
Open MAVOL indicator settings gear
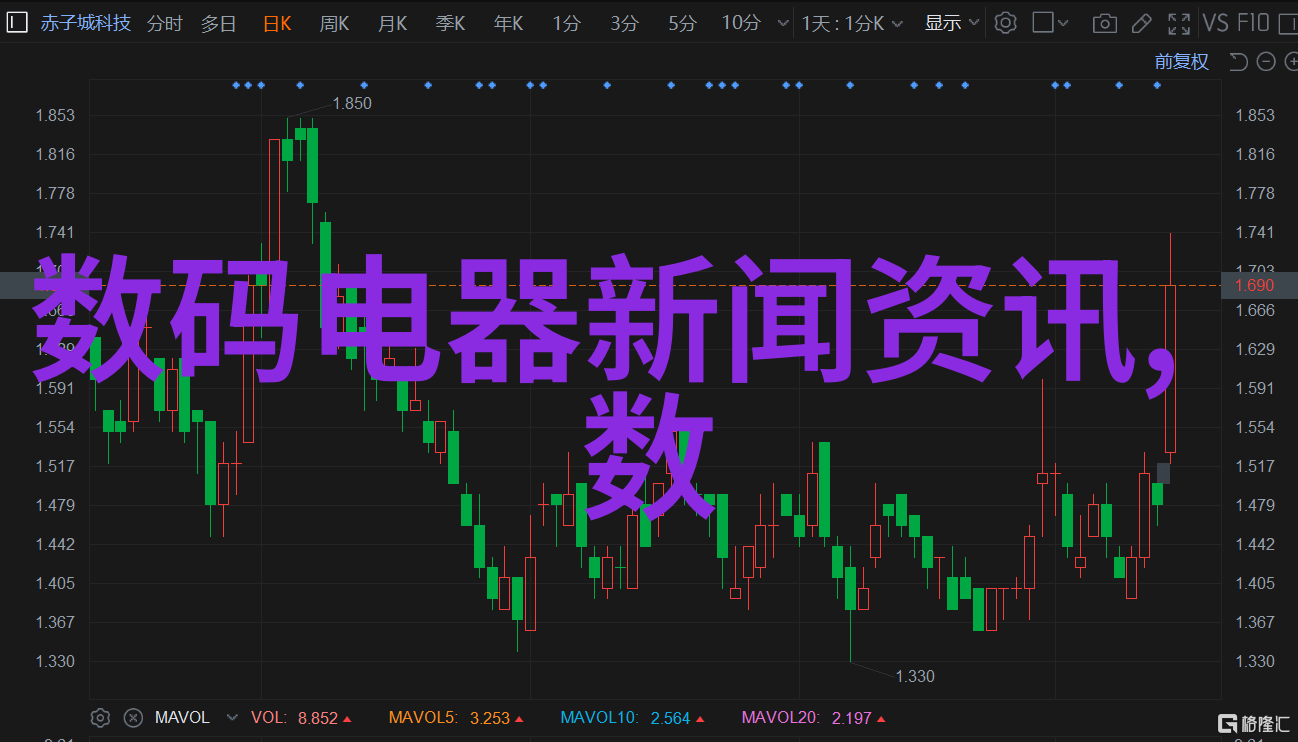click(x=100, y=718)
